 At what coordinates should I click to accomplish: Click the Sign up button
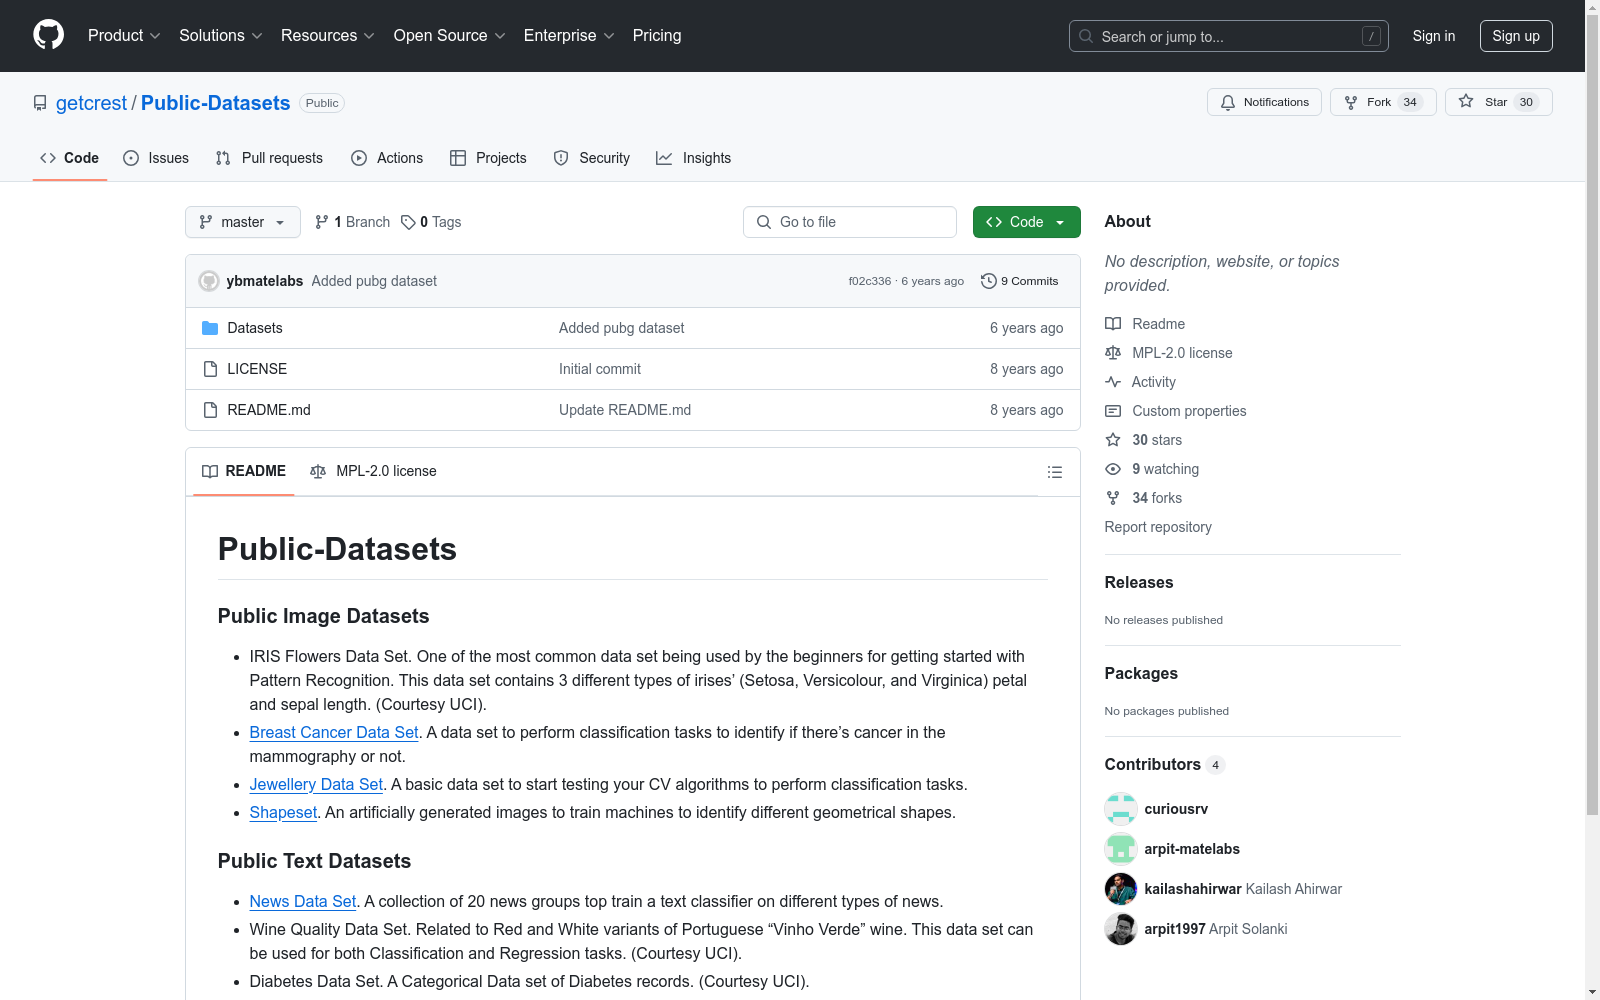pos(1516,36)
